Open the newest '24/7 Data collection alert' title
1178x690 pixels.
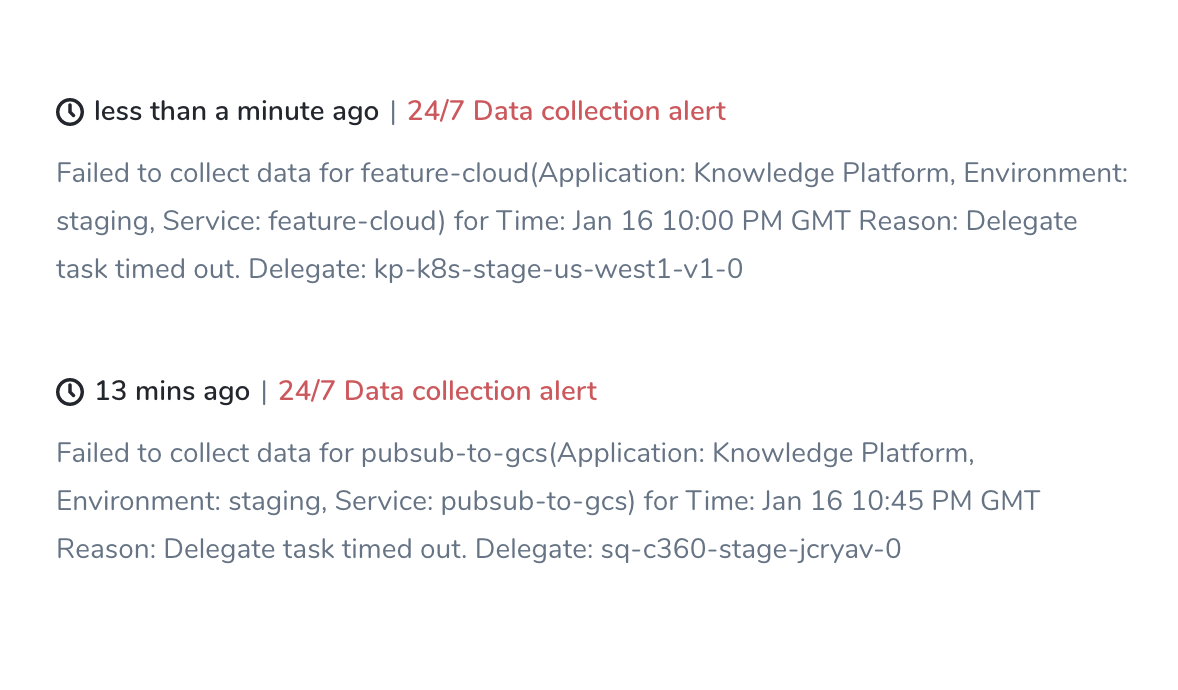(x=566, y=111)
